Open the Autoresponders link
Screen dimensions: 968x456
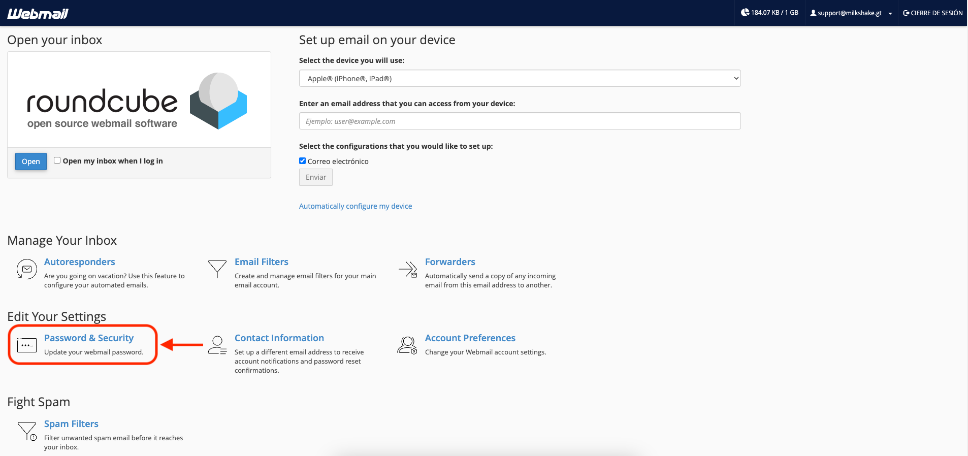pos(80,262)
